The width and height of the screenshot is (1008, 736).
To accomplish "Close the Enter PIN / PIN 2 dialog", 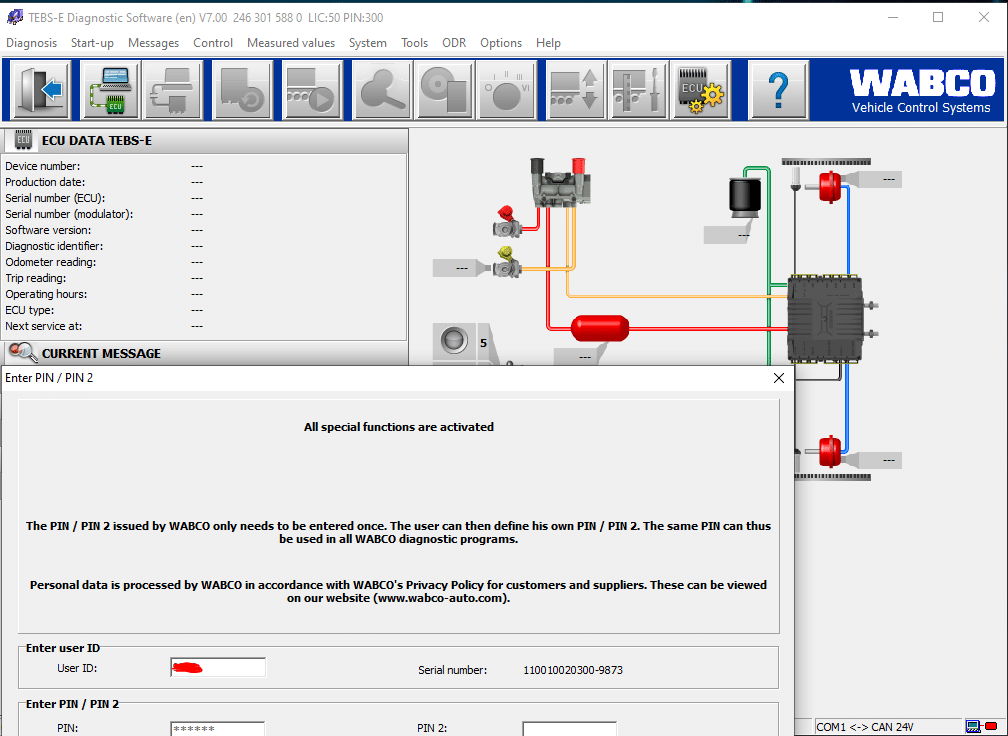I will coord(779,378).
